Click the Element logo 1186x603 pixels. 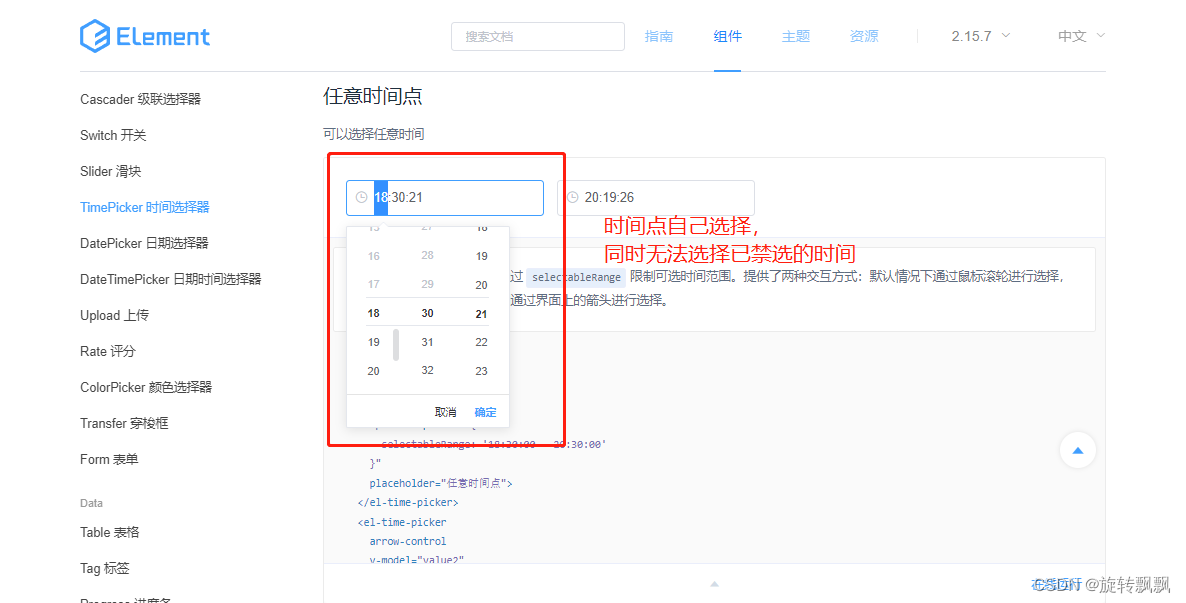tap(144, 36)
